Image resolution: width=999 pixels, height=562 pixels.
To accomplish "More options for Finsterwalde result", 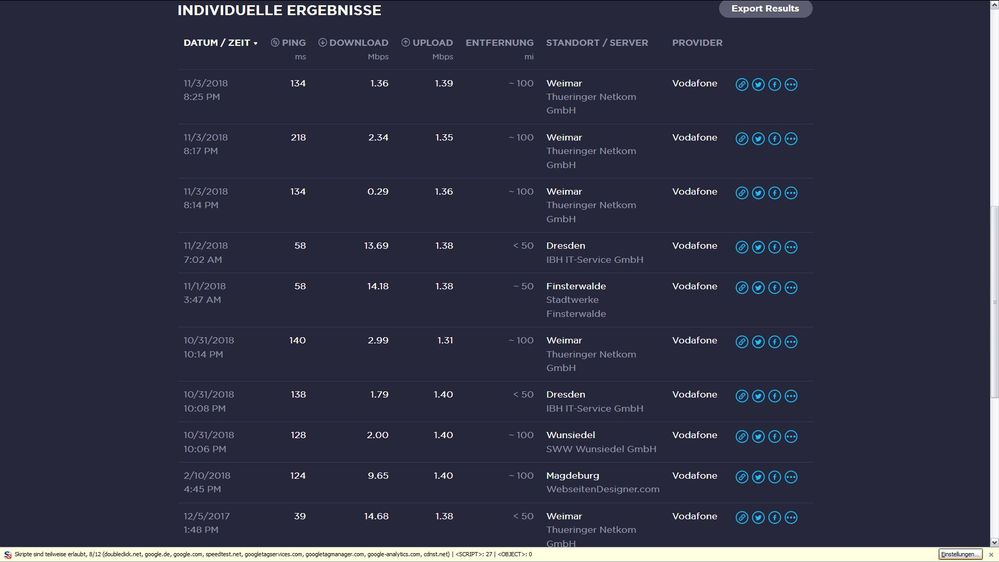I will tap(791, 287).
